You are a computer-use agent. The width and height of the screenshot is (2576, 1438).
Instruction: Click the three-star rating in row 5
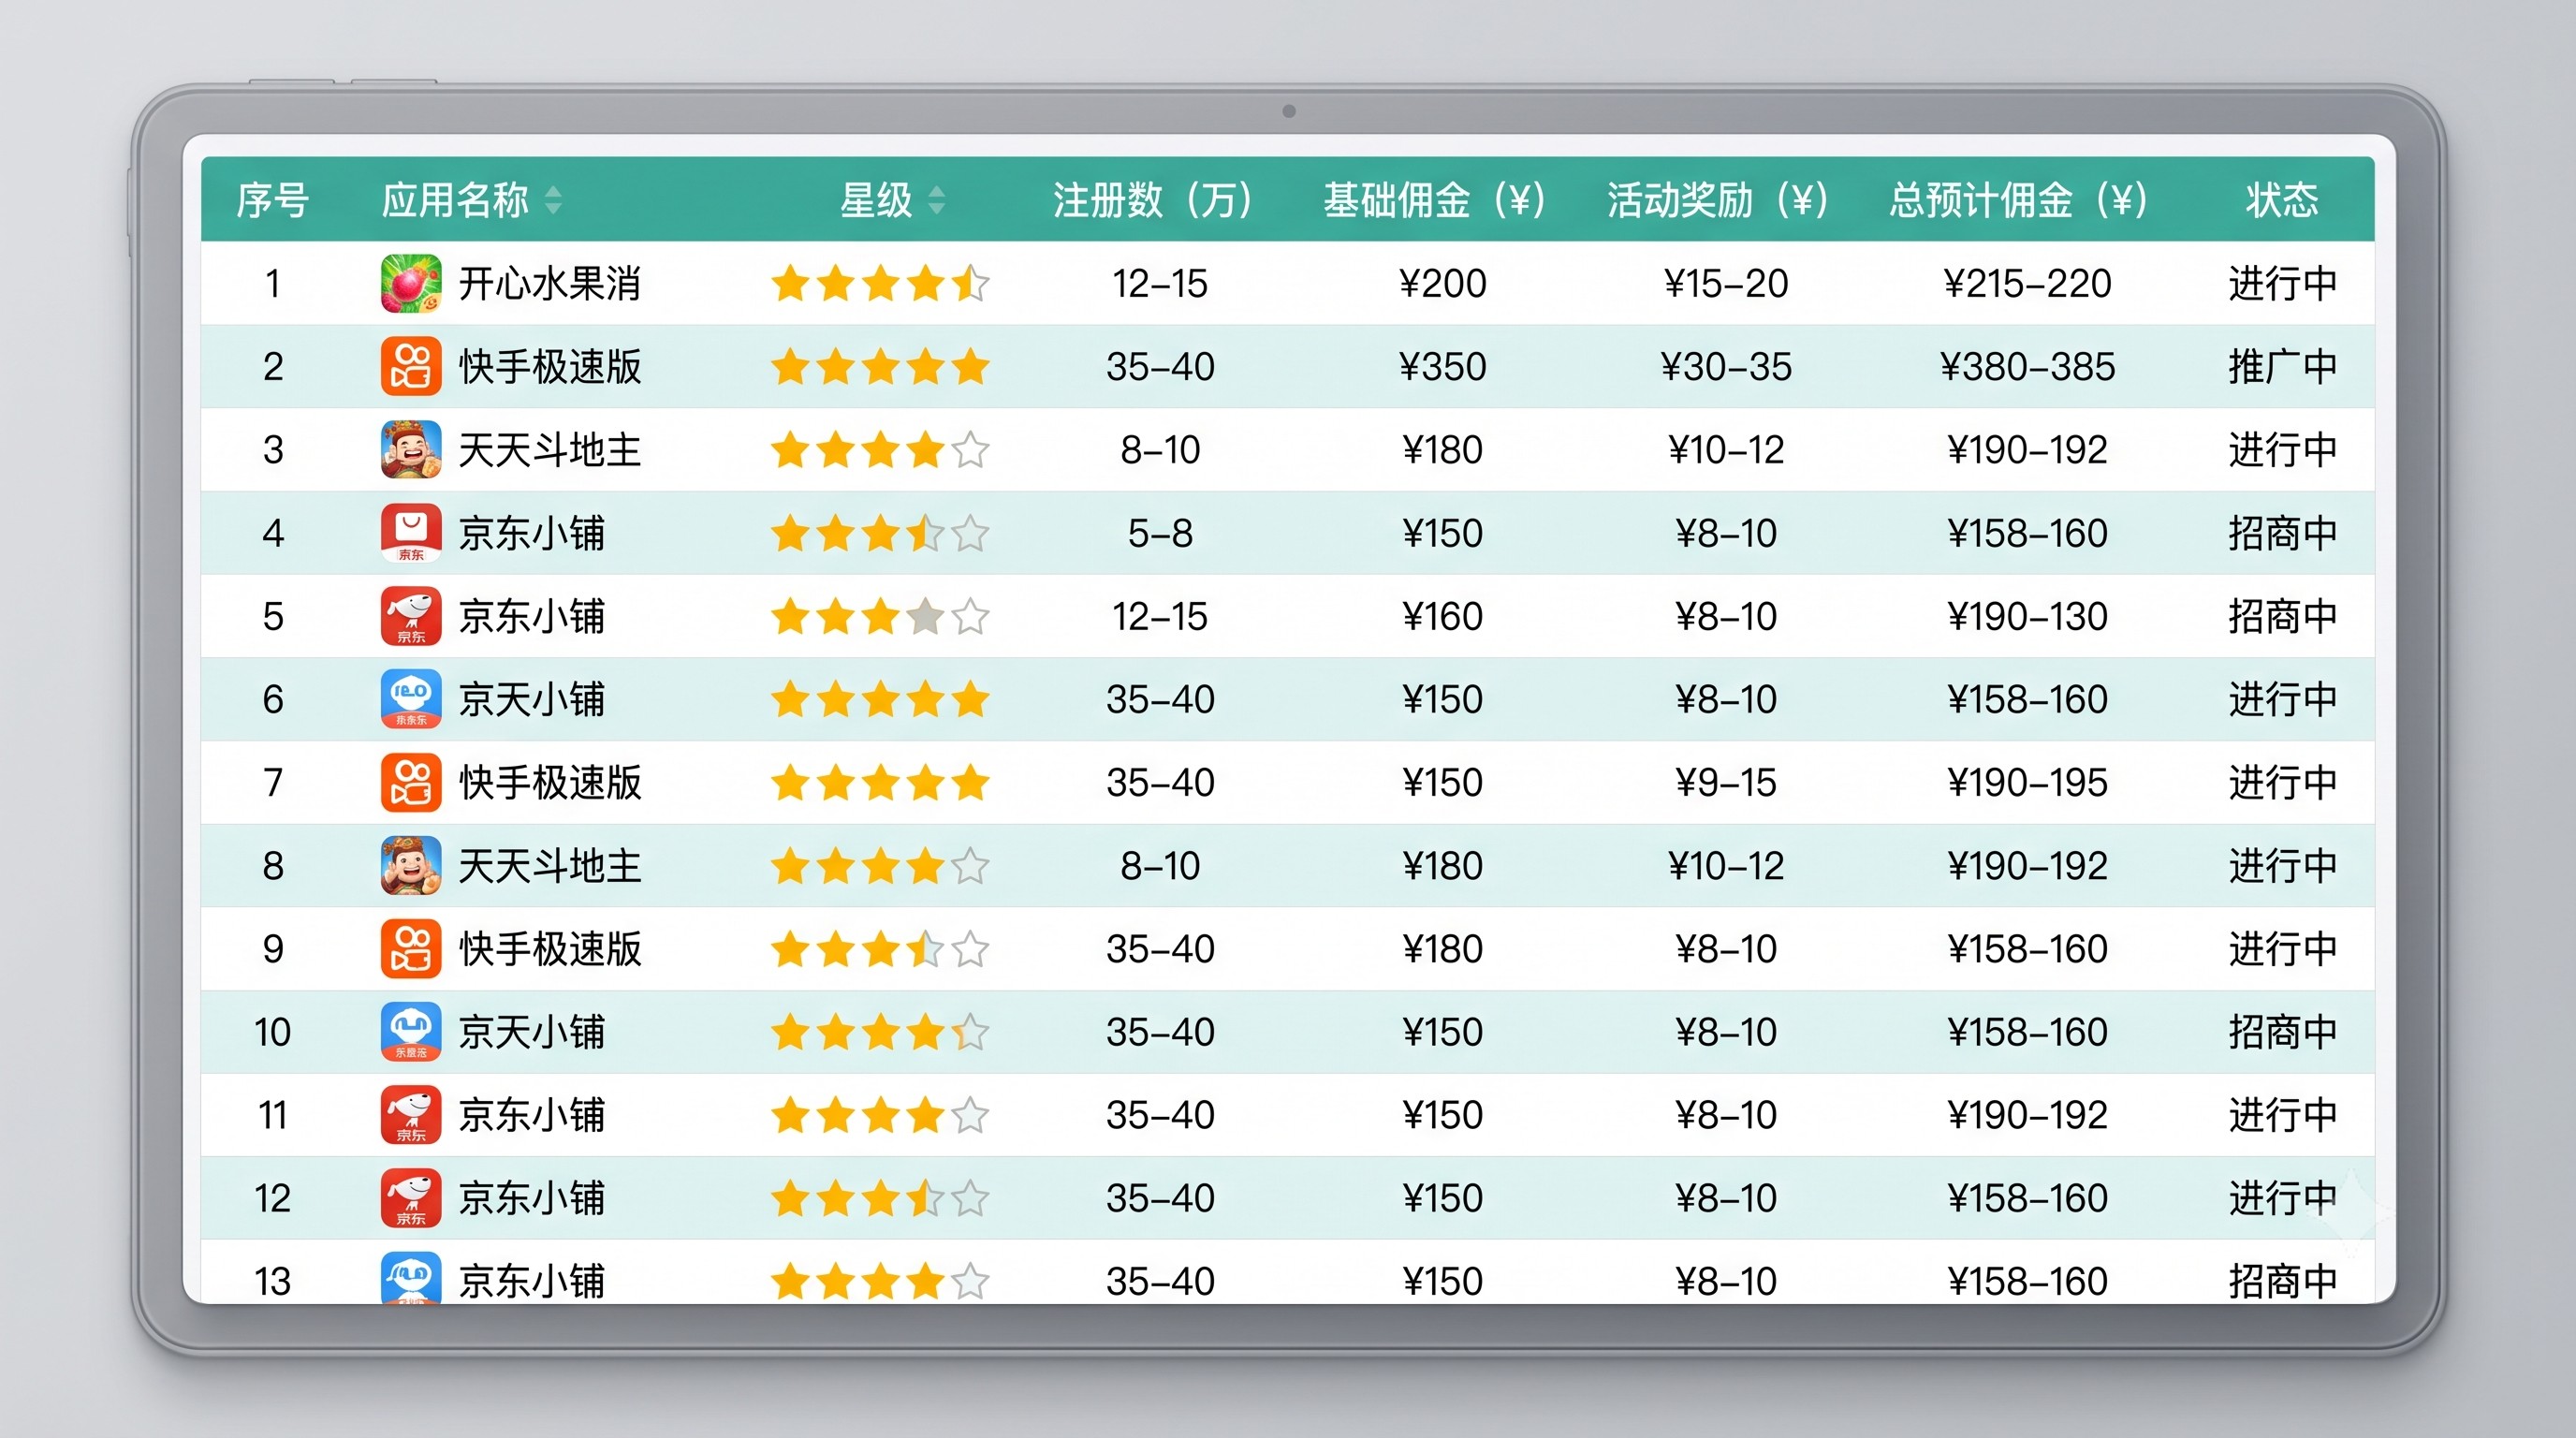(880, 616)
